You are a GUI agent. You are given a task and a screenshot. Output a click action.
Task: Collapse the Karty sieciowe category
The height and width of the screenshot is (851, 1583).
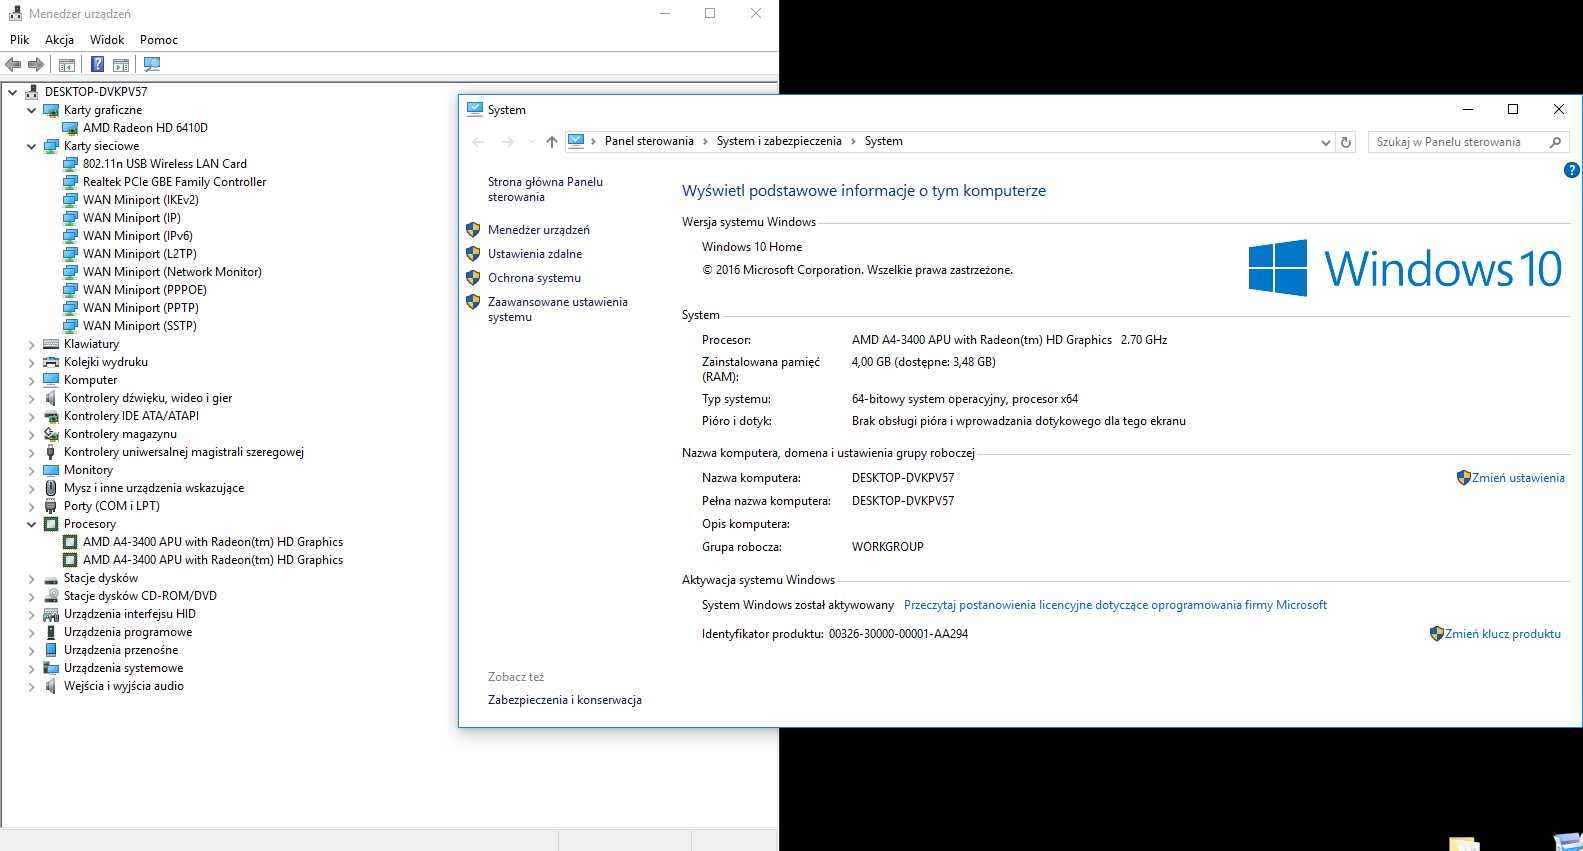(31, 146)
